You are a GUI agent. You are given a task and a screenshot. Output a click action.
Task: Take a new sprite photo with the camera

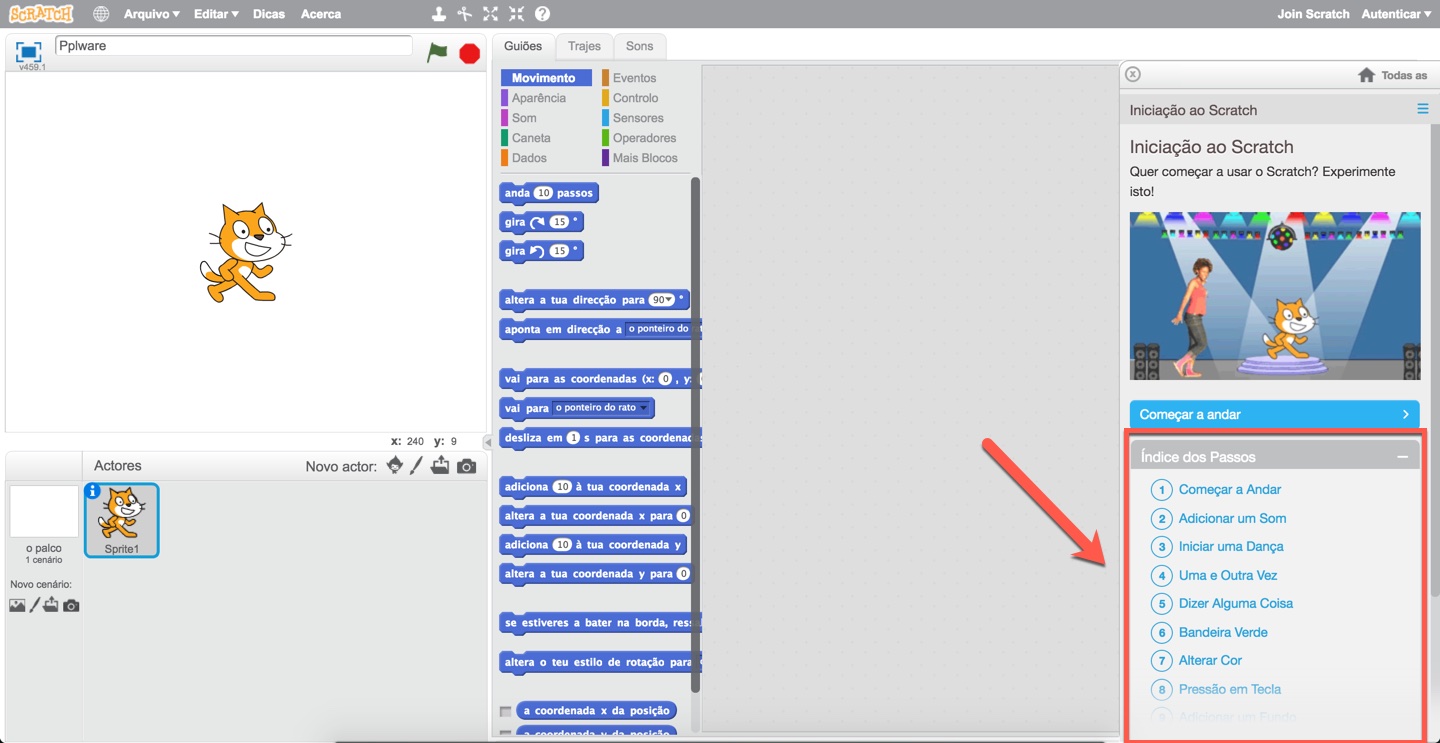pos(464,465)
